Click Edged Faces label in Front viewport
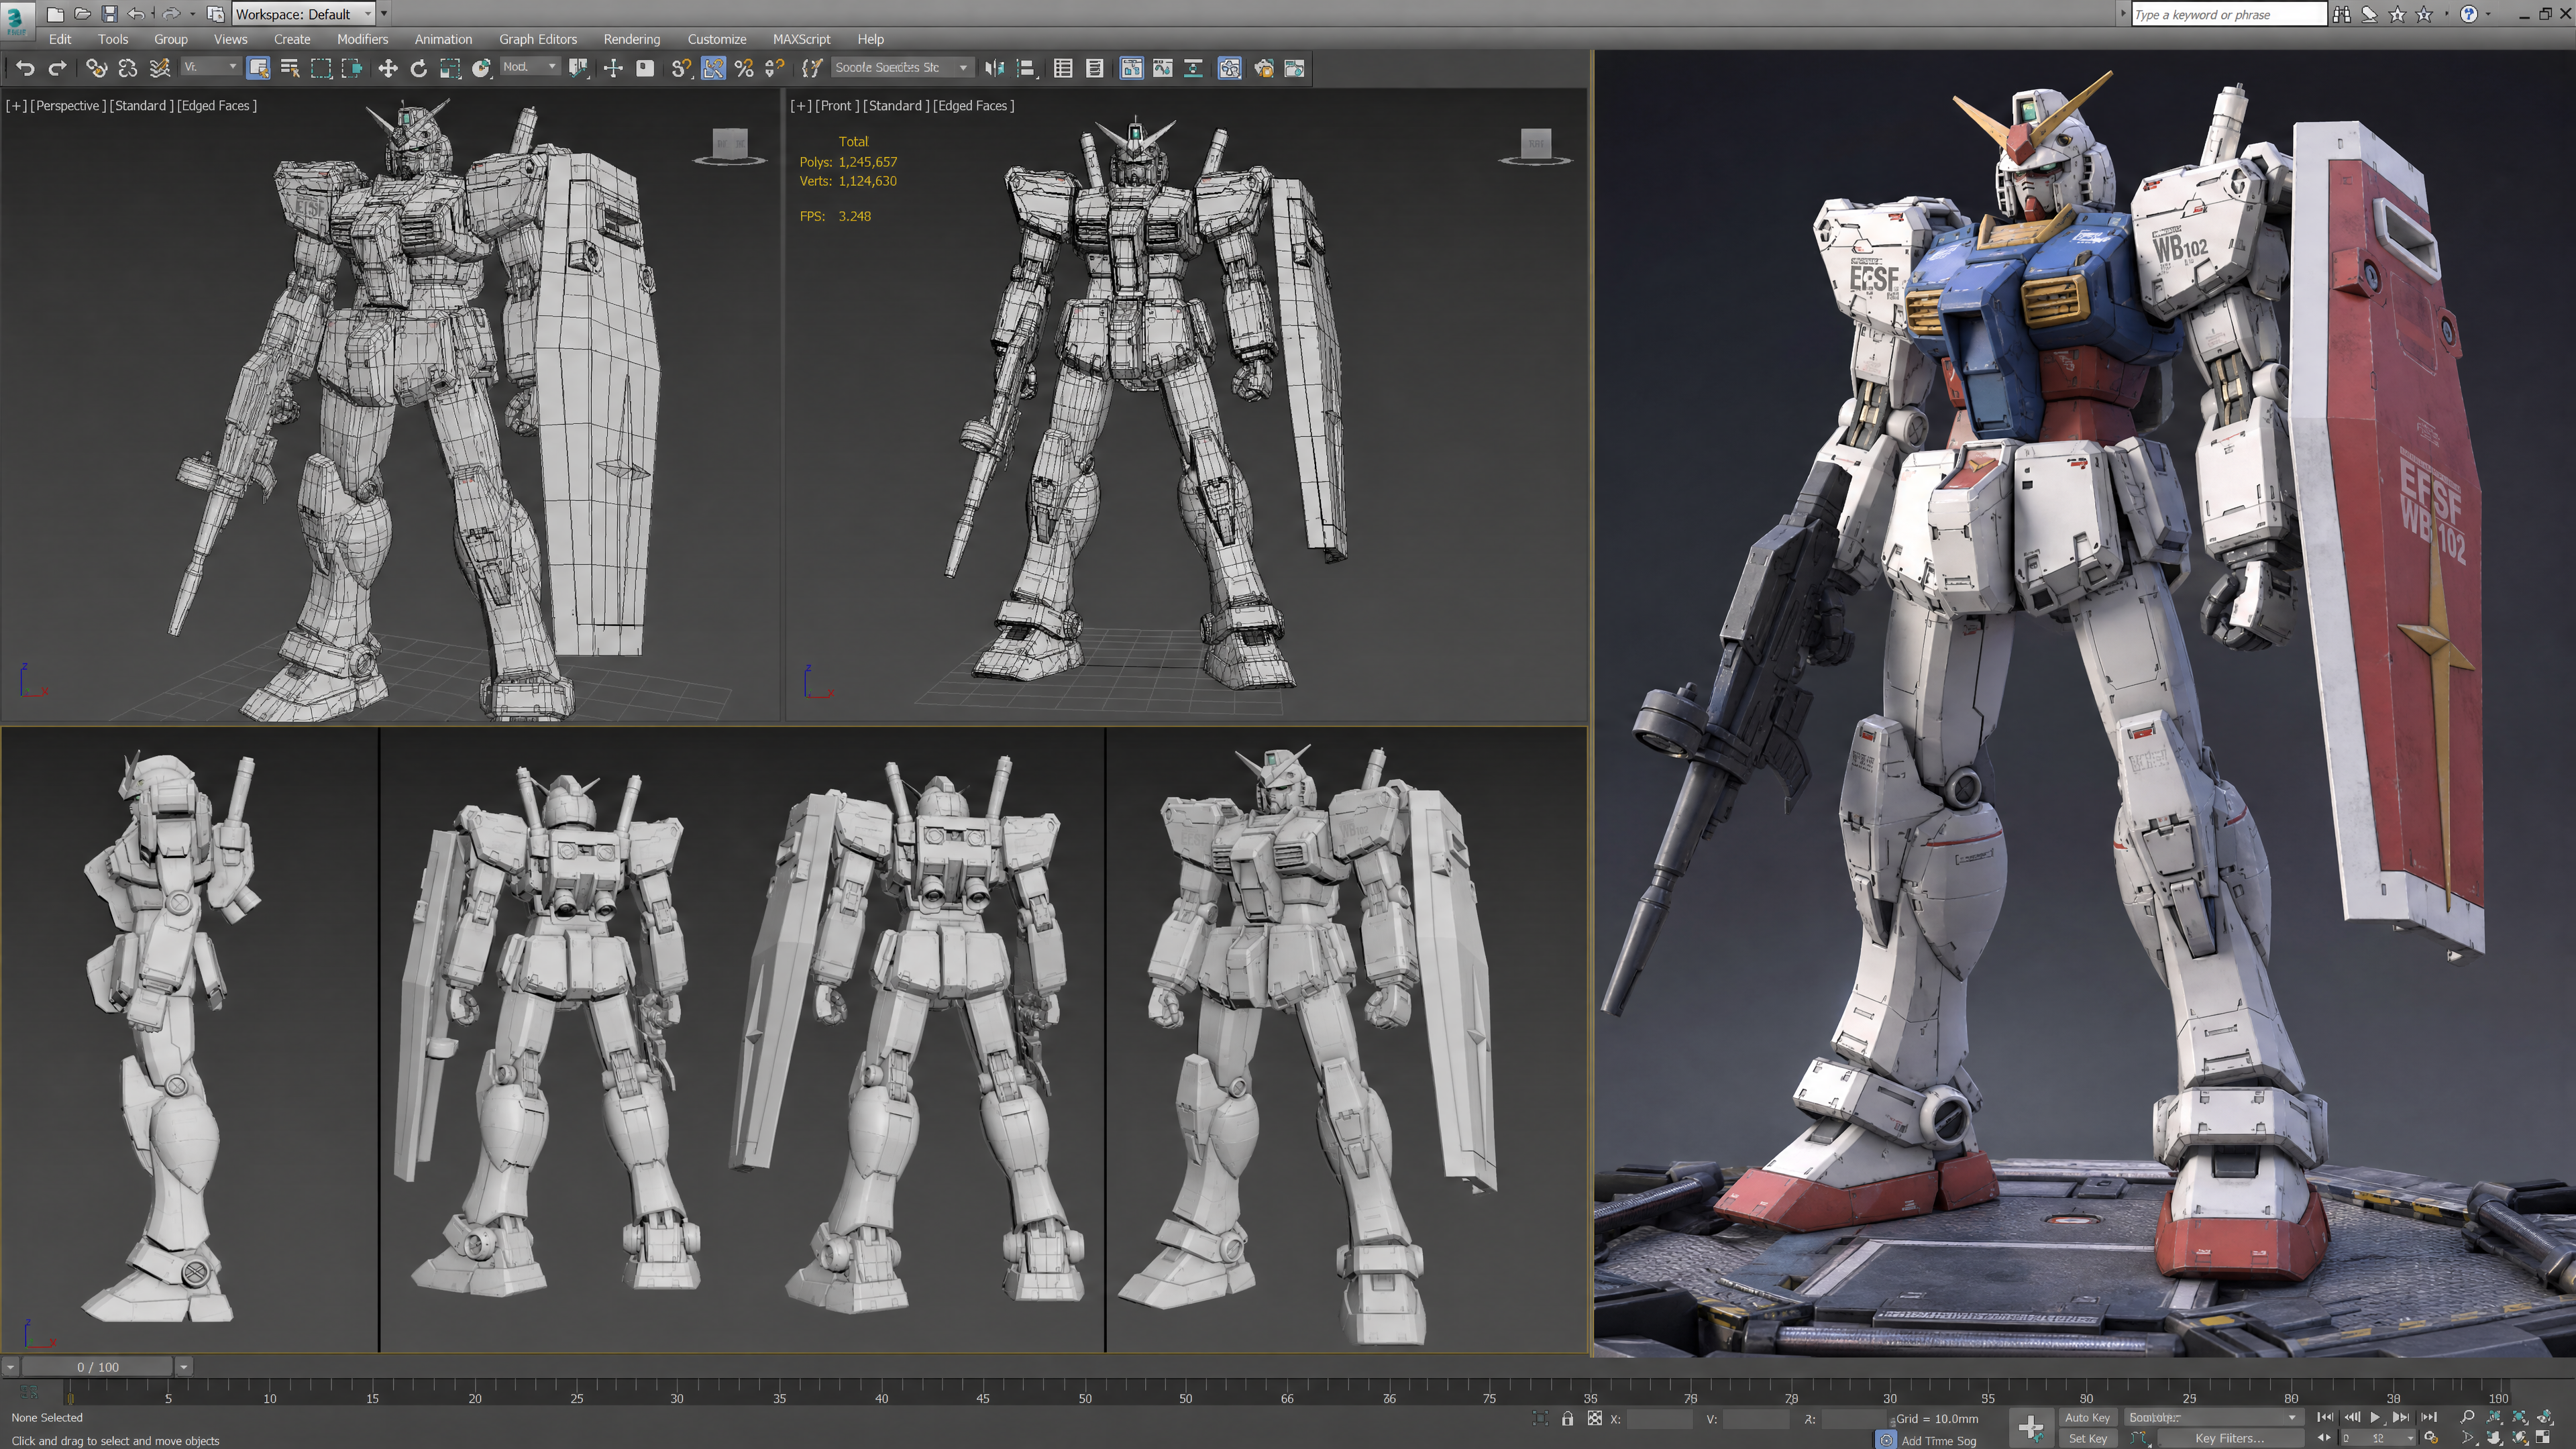The width and height of the screenshot is (2576, 1449). (x=973, y=105)
